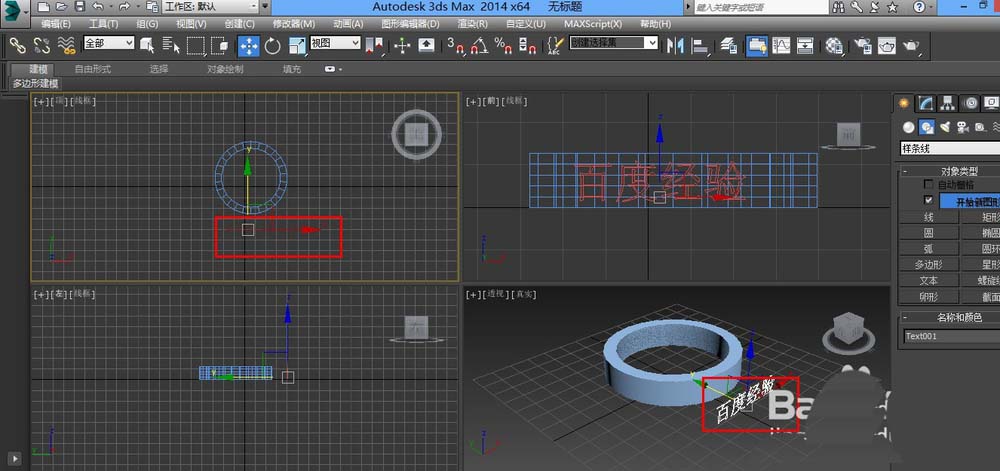The height and width of the screenshot is (471, 1000).
Task: Click the New Scene icon
Action: [43, 7]
